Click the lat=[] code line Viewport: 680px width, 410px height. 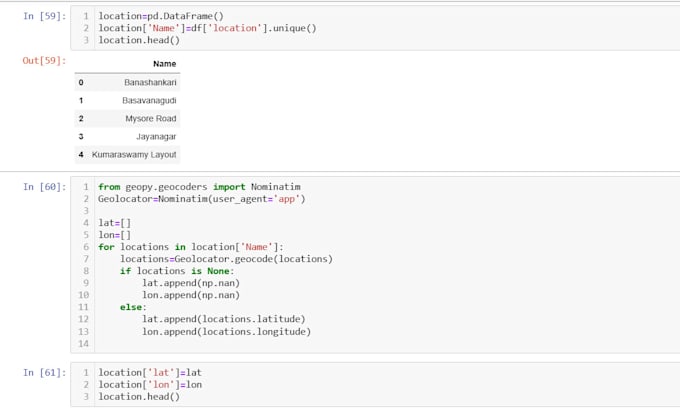coord(114,223)
